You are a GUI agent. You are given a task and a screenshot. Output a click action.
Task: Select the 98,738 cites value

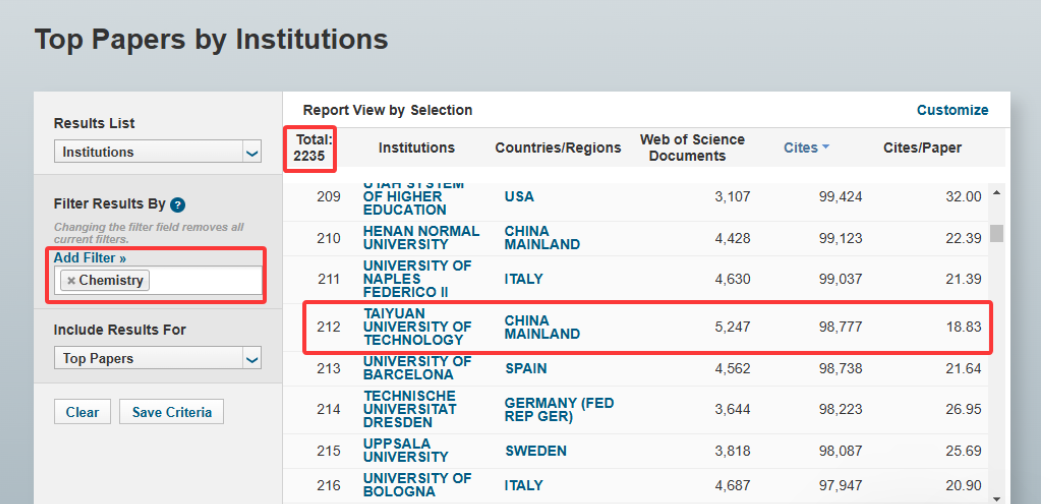tap(840, 368)
